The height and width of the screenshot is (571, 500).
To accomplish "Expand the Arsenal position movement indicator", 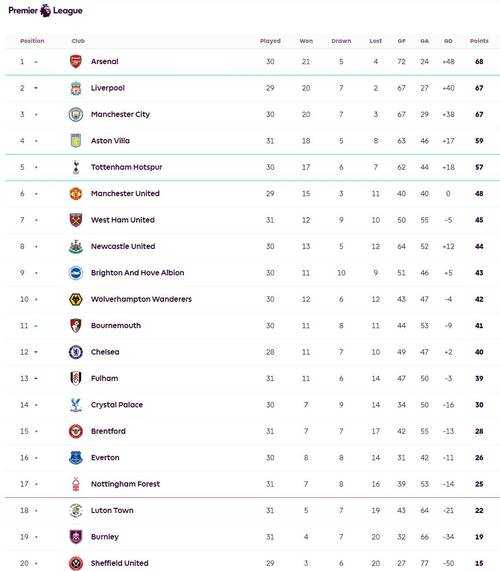I will point(36,62).
